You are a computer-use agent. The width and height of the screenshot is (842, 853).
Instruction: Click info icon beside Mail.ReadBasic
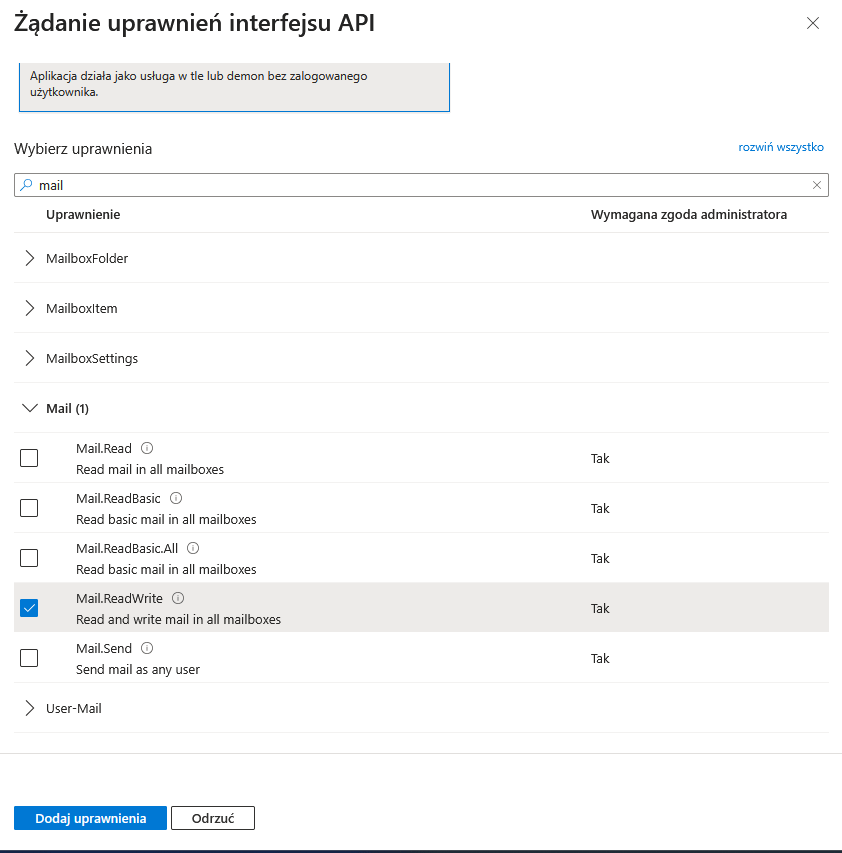176,498
